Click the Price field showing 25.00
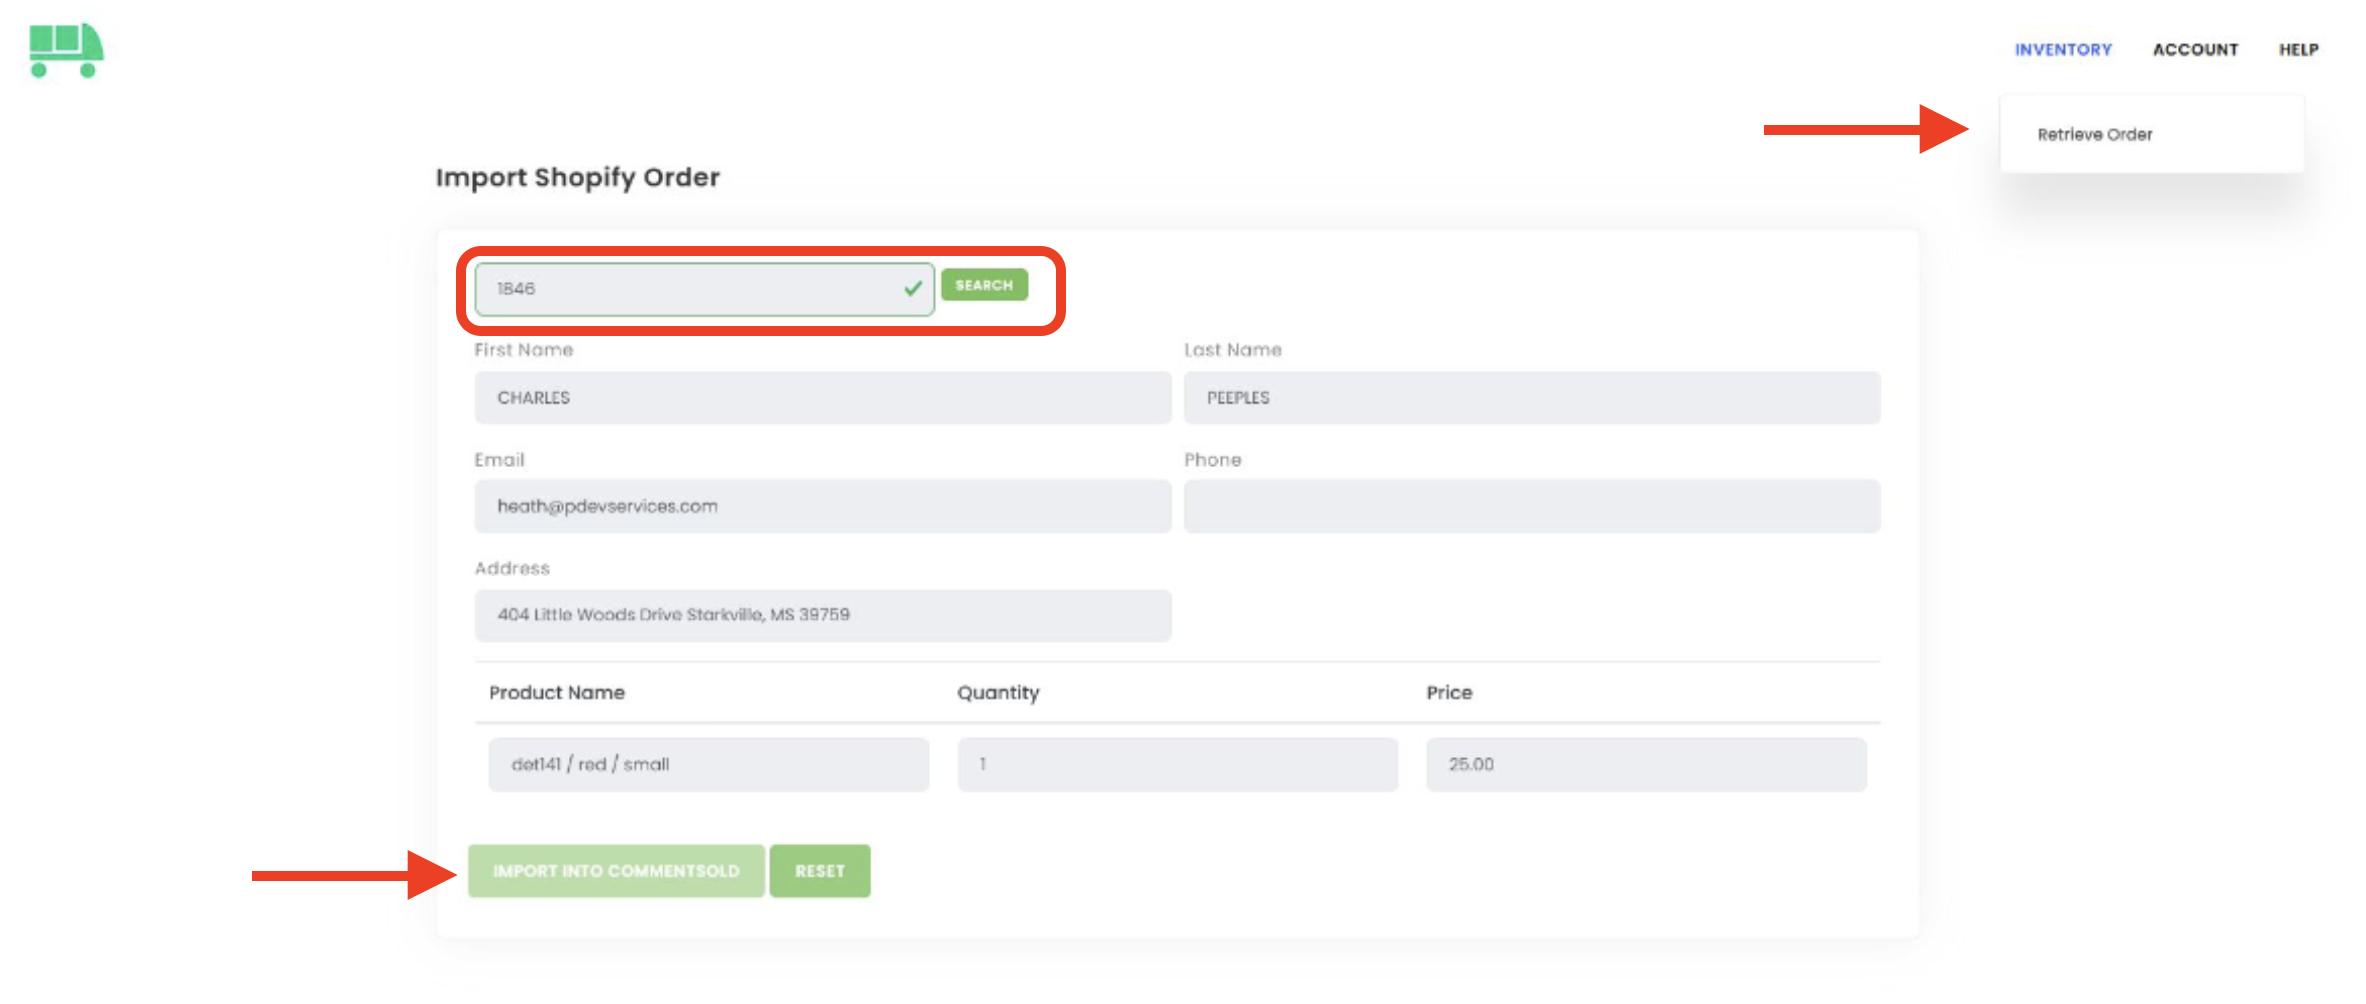The height and width of the screenshot is (1004, 2366). [1645, 765]
